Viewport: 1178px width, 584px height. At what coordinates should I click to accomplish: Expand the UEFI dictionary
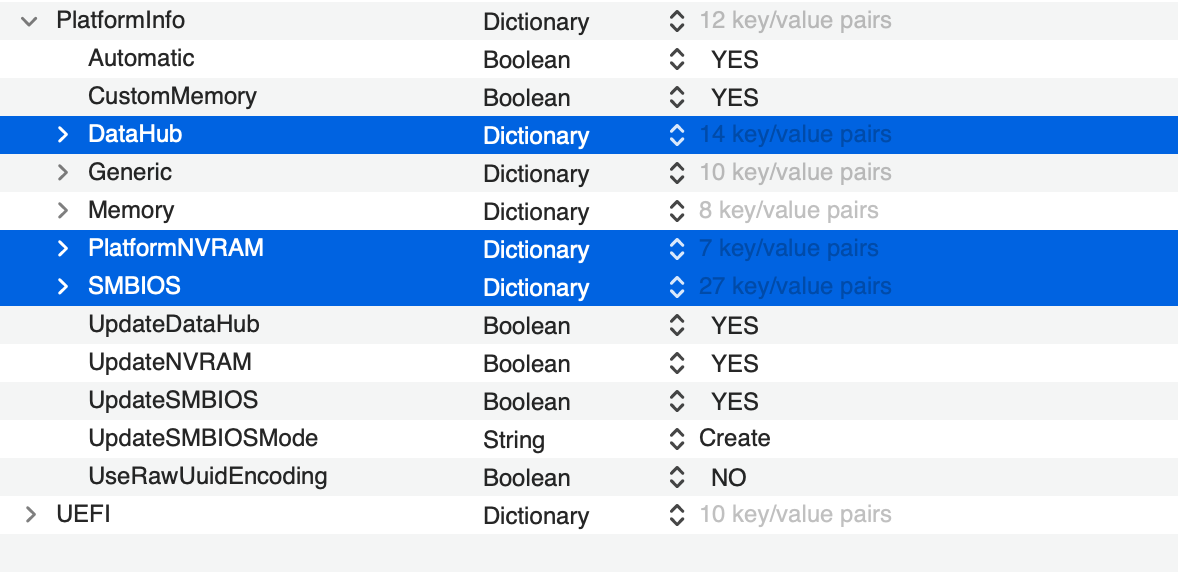[28, 516]
